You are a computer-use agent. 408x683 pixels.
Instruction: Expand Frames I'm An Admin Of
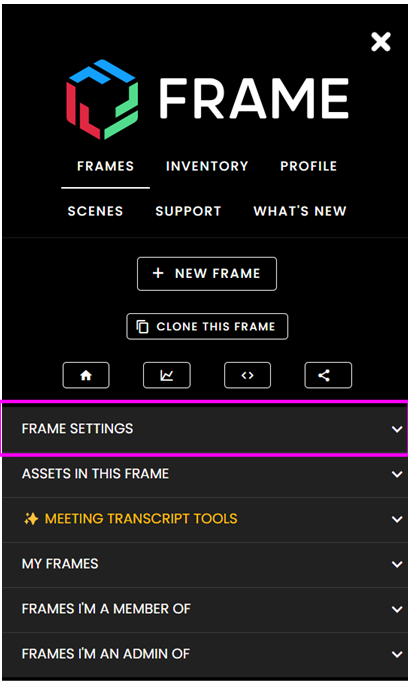pos(205,654)
